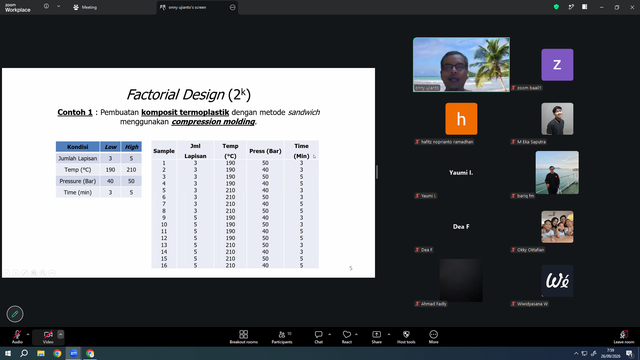Click the Leave room button
This screenshot has width=640, height=360.
(x=624, y=337)
